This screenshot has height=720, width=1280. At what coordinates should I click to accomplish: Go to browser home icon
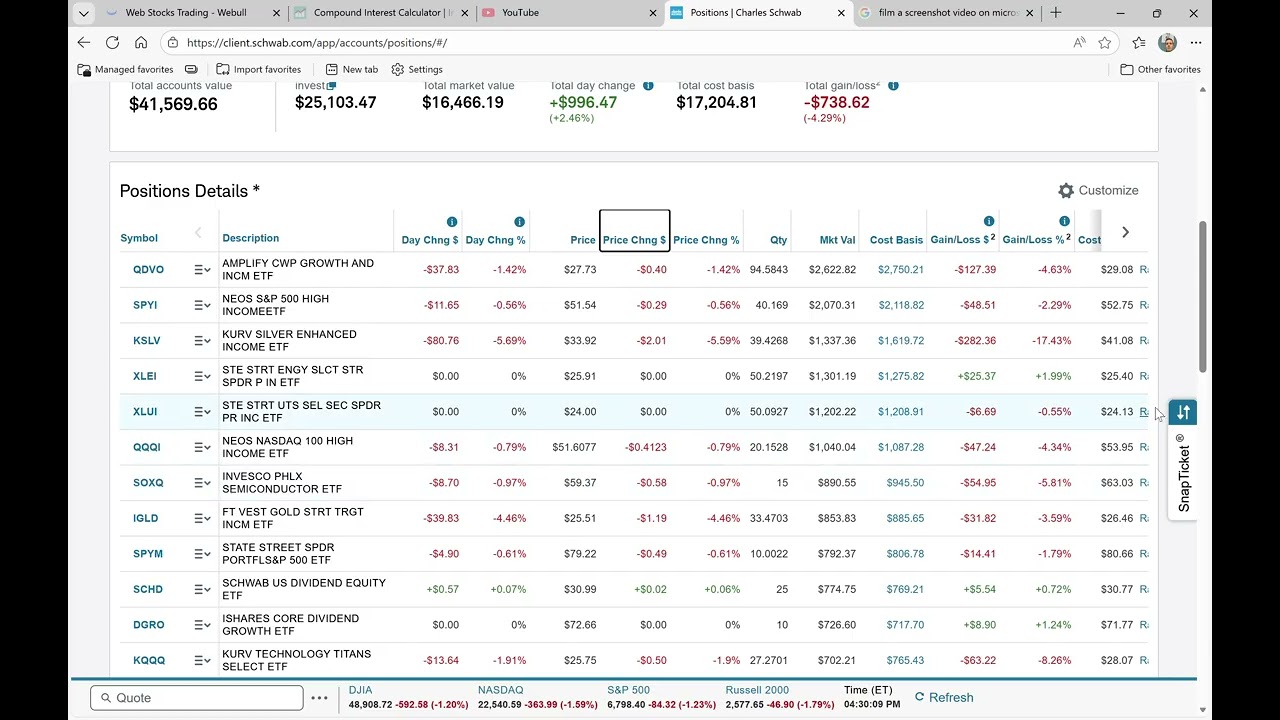141,43
